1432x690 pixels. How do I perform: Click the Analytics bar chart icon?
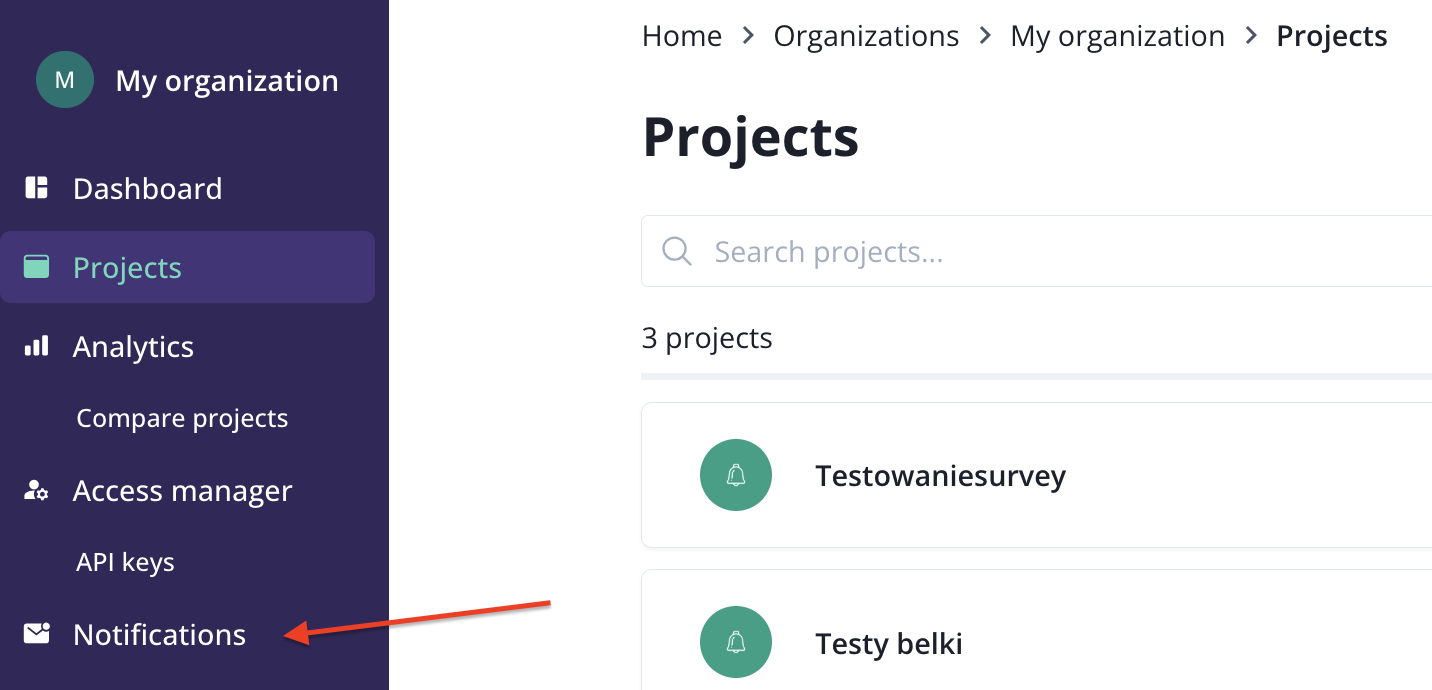[37, 346]
